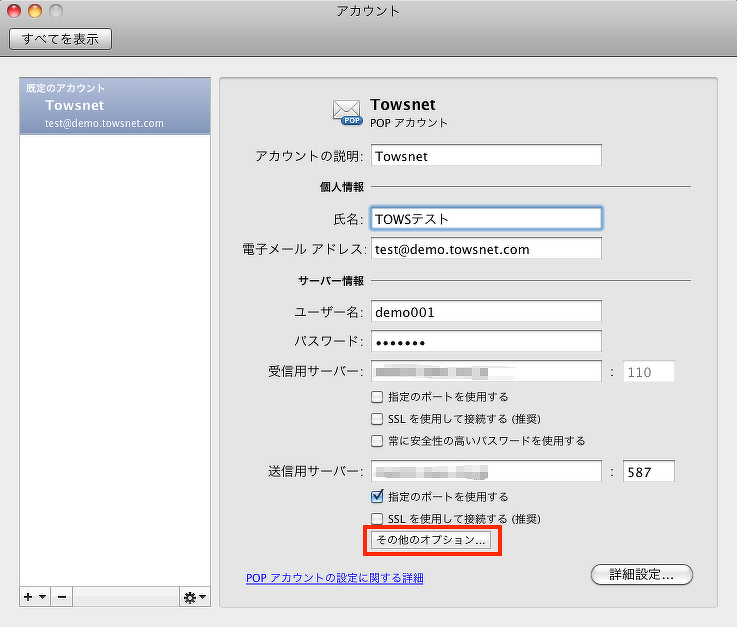
Task: Click the 電子メール アドレス field
Action: pyautogui.click(x=486, y=249)
